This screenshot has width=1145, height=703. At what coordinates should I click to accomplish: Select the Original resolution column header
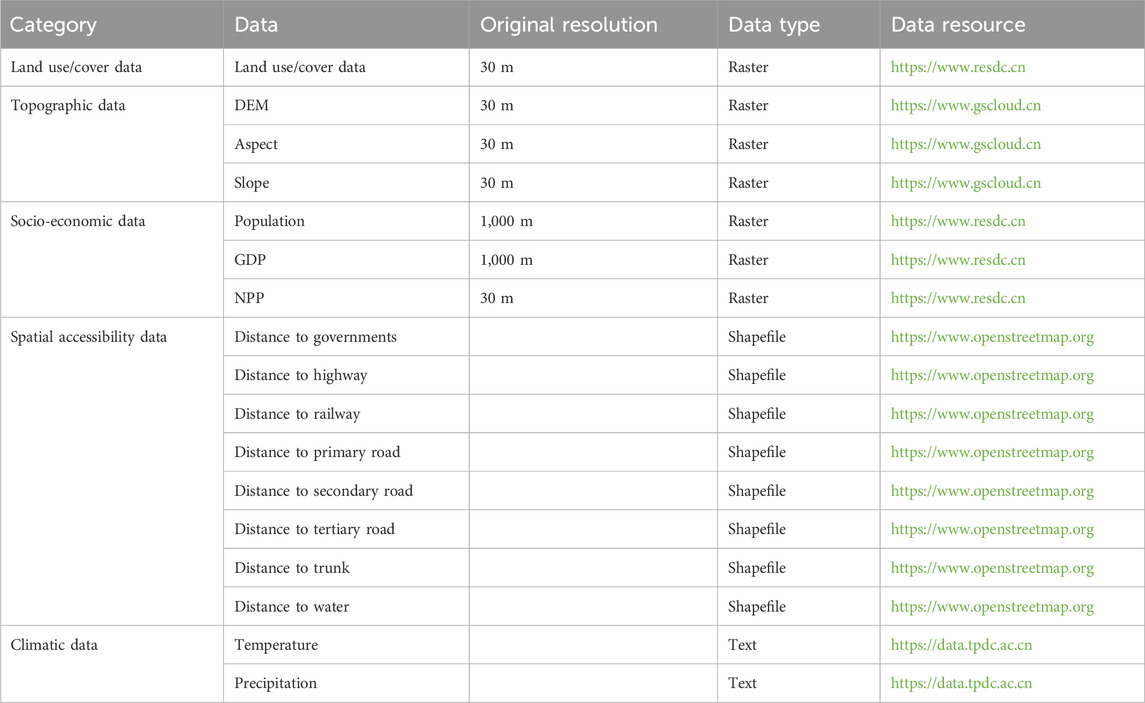point(569,25)
